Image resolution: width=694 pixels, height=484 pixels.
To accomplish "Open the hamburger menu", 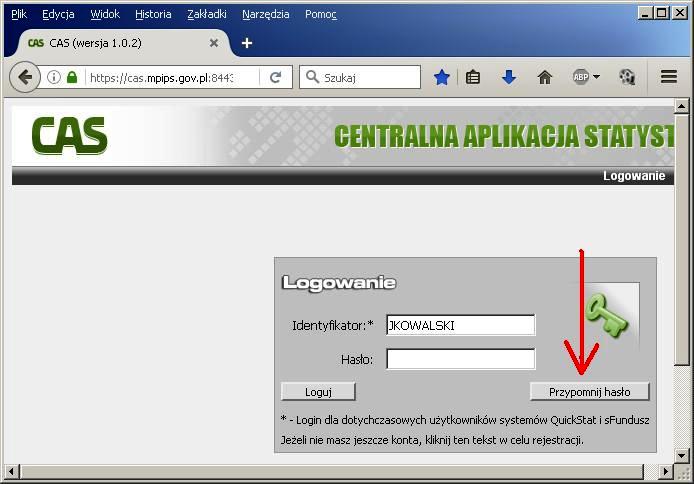I will pyautogui.click(x=669, y=77).
